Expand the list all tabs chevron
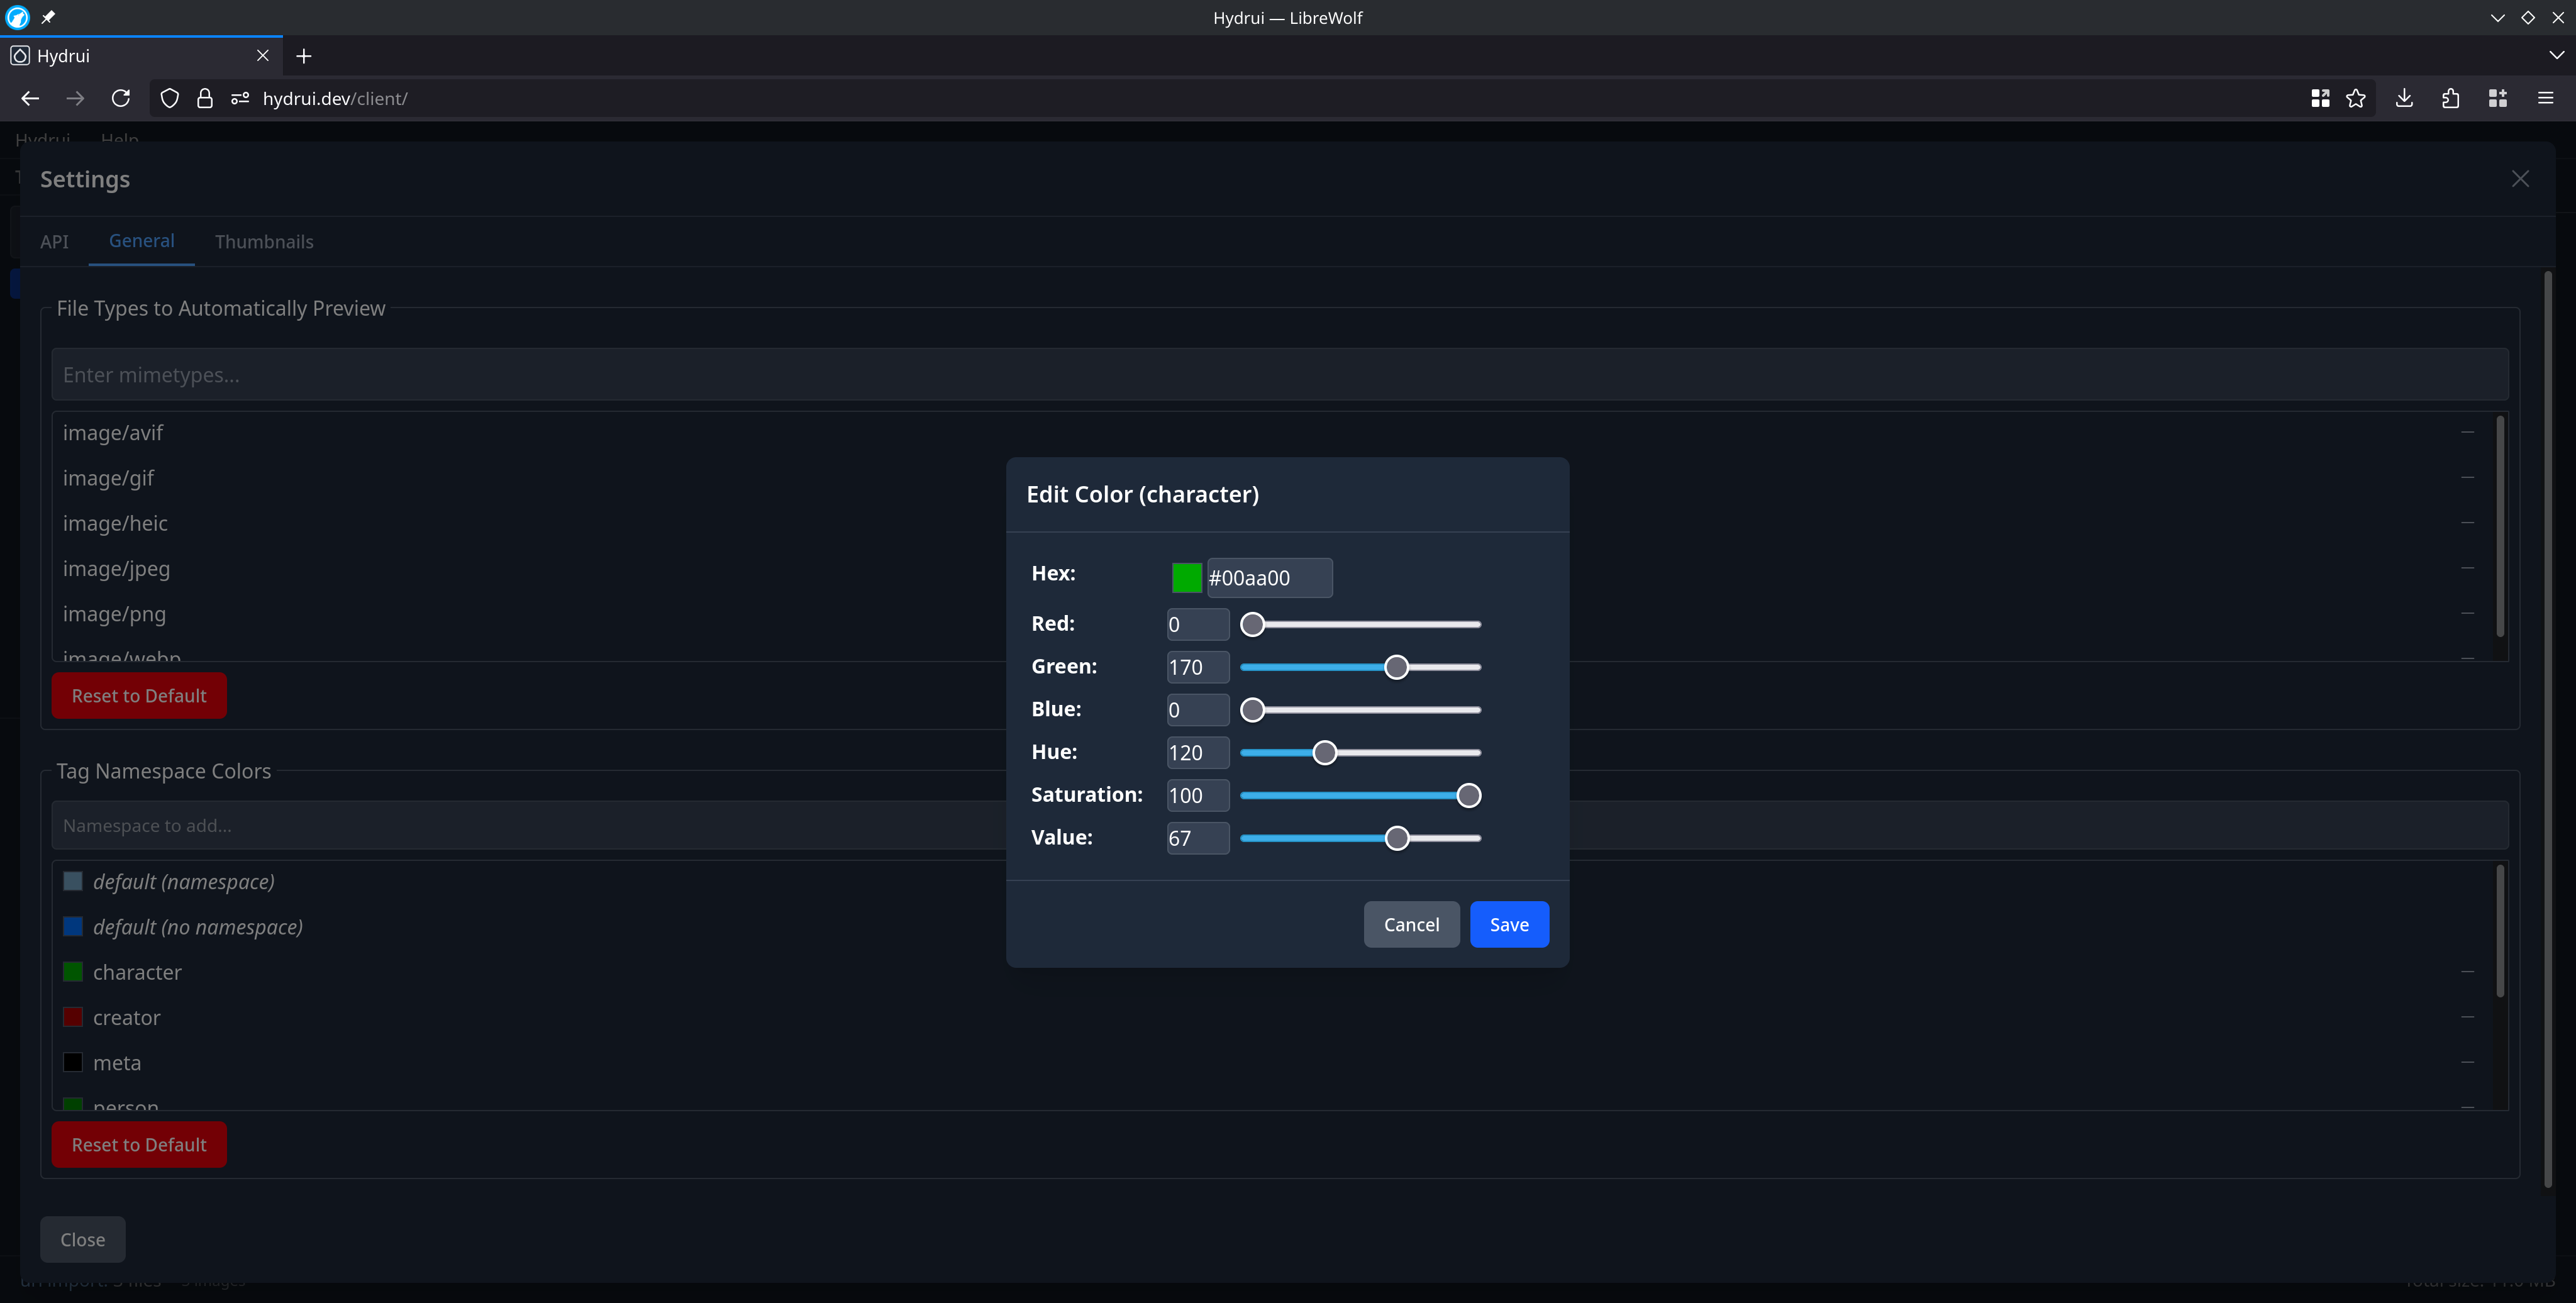Viewport: 2576px width, 1303px height. [x=2556, y=56]
